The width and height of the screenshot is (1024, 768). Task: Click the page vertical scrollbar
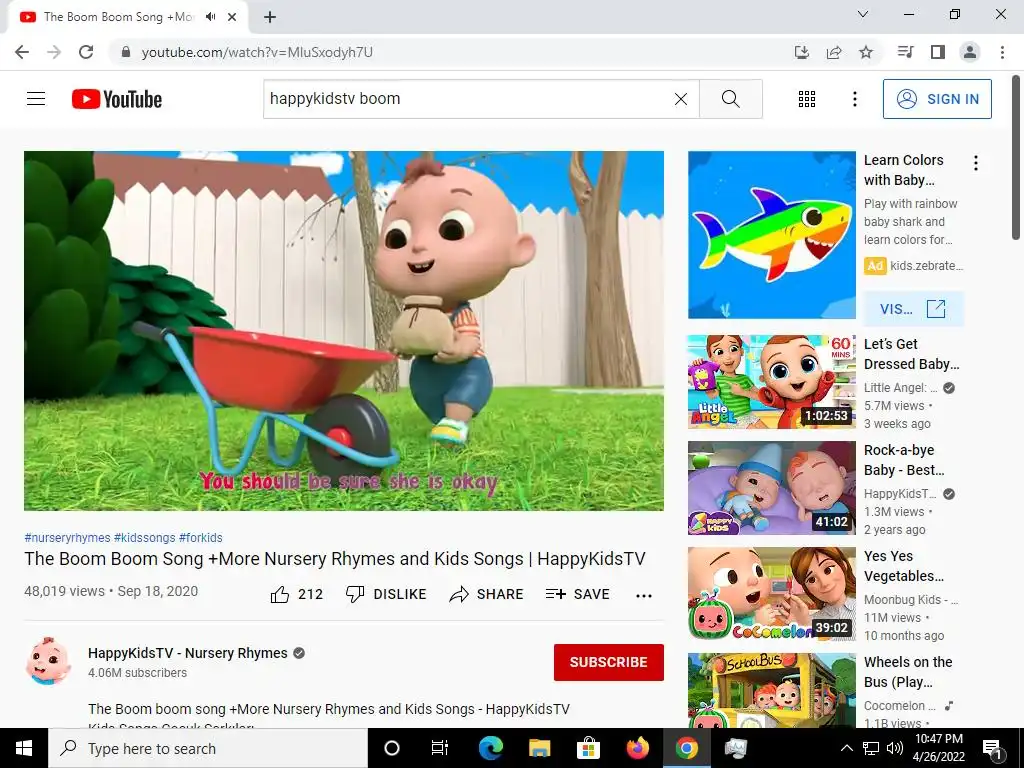1016,159
